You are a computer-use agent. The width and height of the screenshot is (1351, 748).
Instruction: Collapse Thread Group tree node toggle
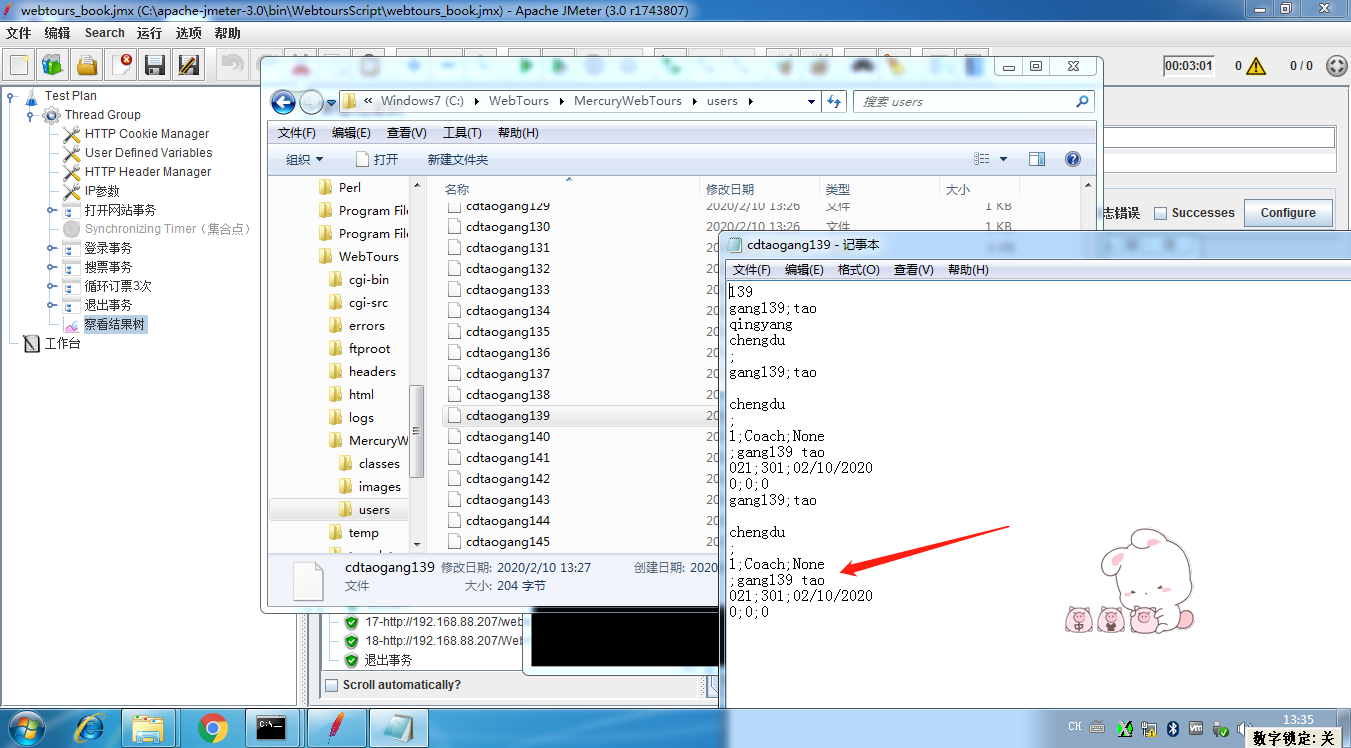tap(31, 116)
